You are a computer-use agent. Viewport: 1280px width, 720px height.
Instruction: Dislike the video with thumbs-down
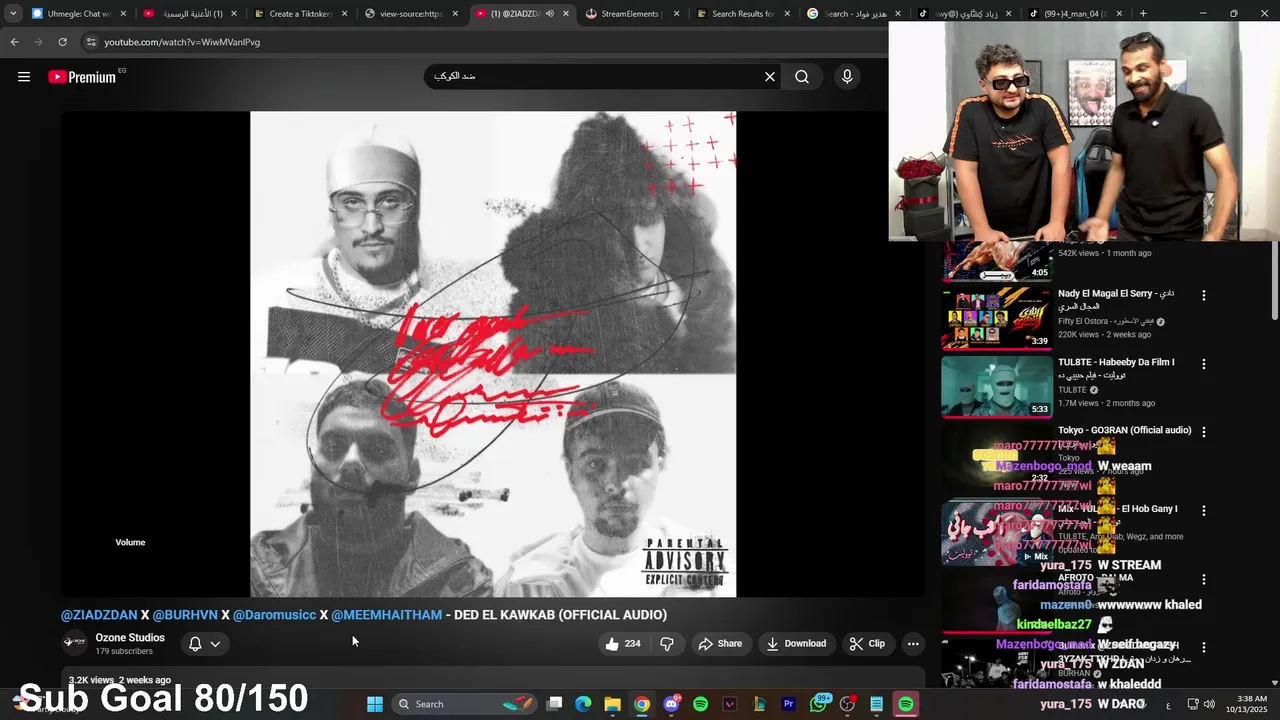tap(667, 644)
